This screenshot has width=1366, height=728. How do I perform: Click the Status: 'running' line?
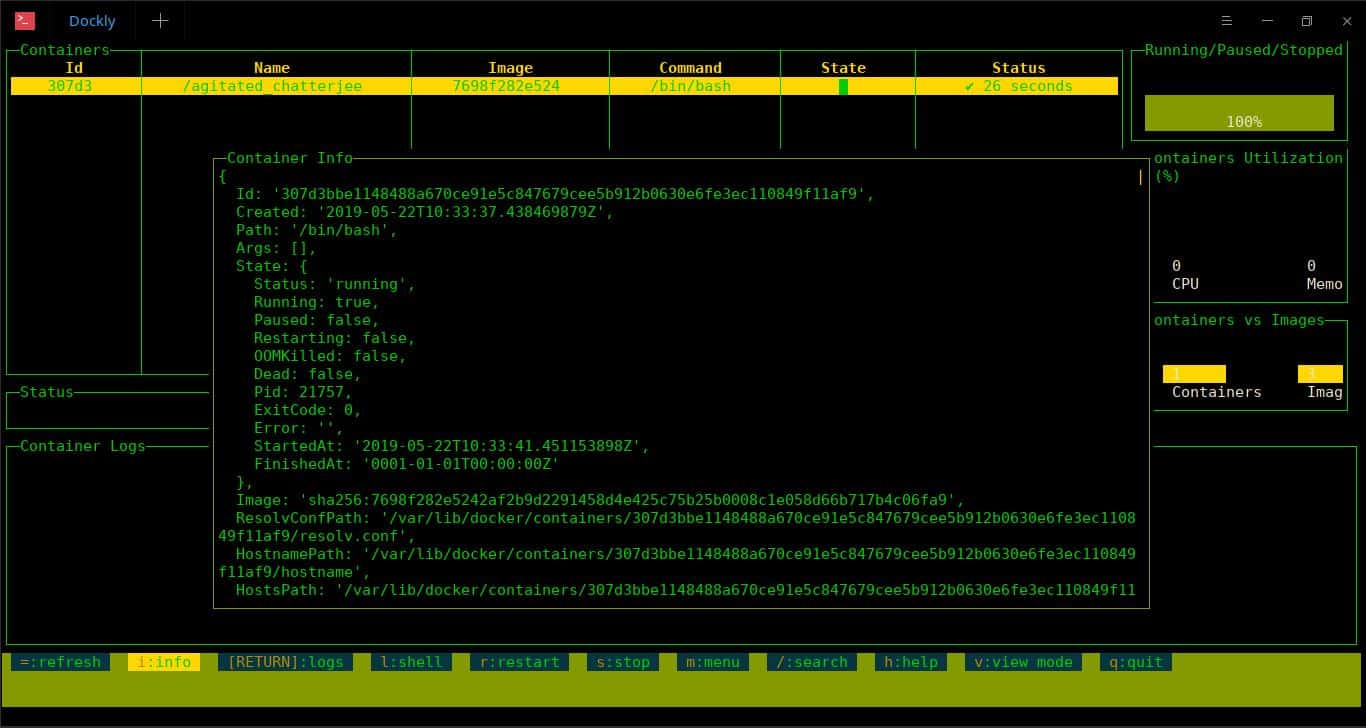click(x=334, y=284)
